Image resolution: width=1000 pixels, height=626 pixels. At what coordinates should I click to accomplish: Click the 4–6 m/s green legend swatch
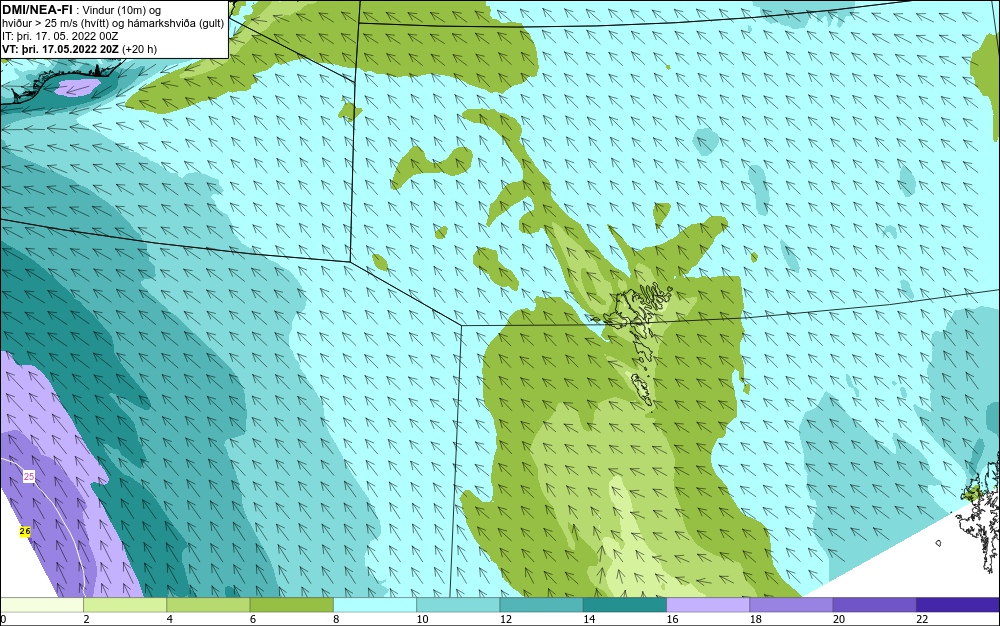click(x=209, y=605)
